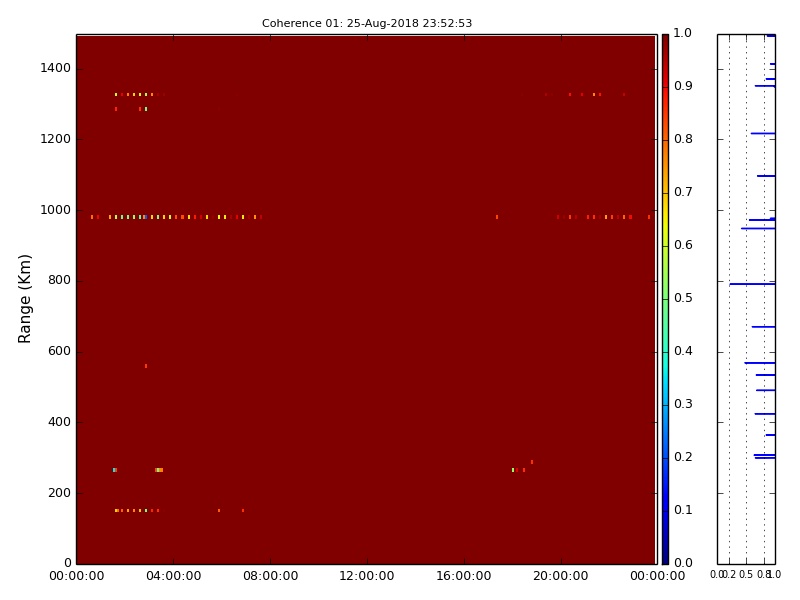This screenshot has height=600, width=800.
Task: Click the colorbar 0.5 label
Action: [x=683, y=298]
